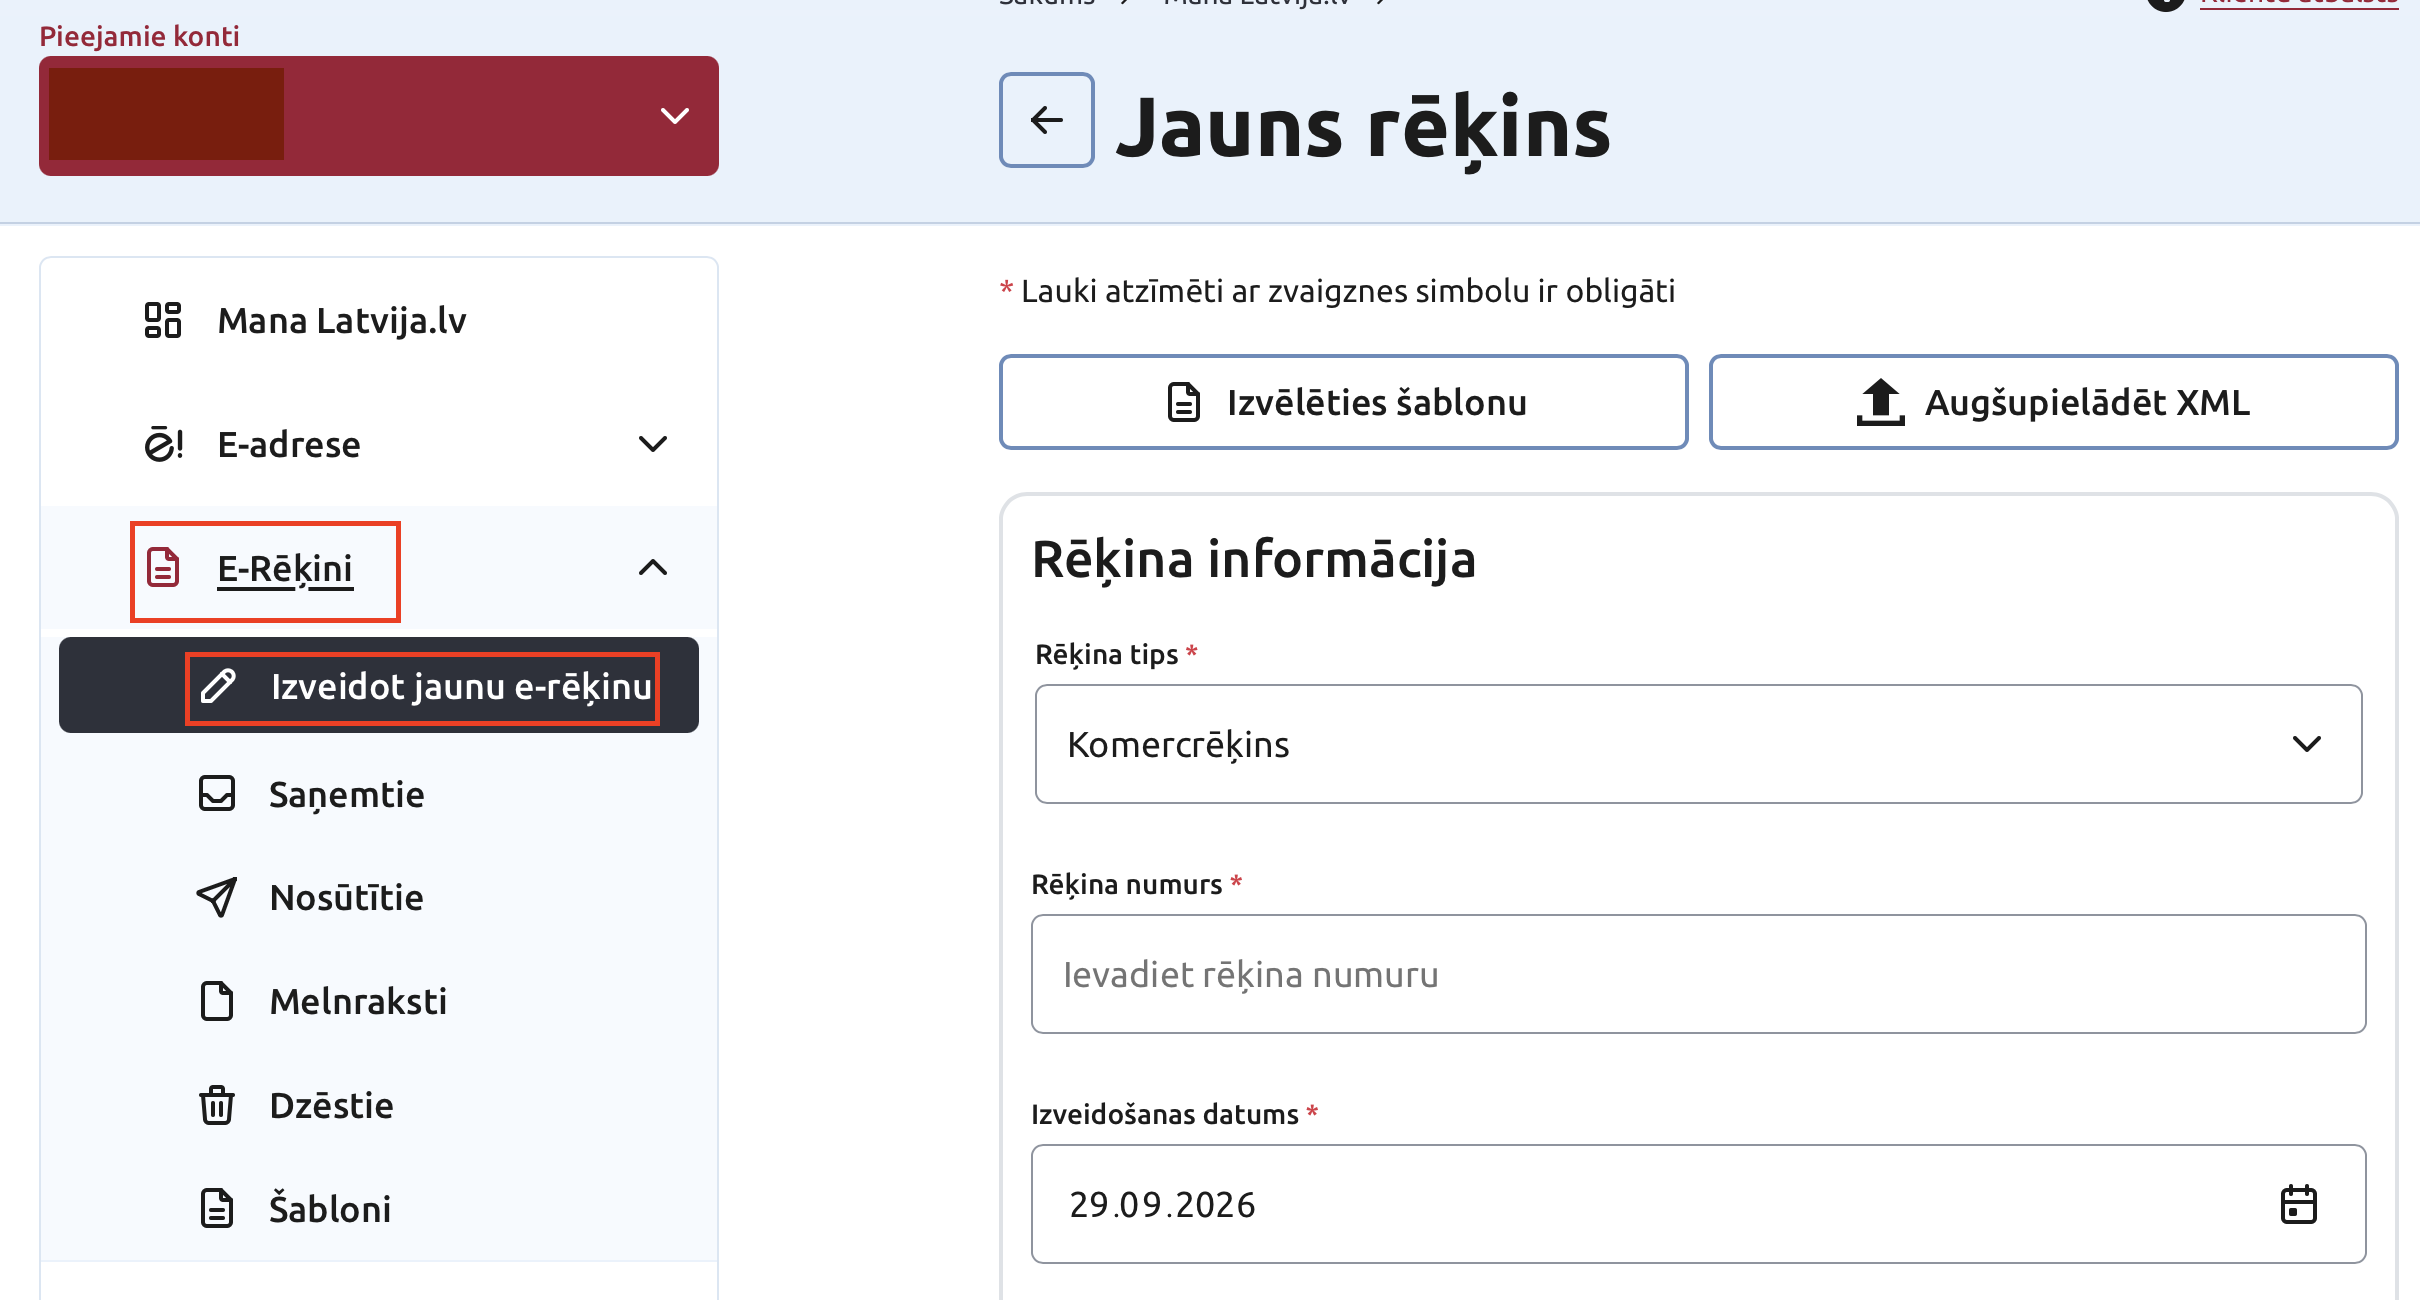Open Šabloni templates list
The height and width of the screenshot is (1300, 2420).
(x=330, y=1209)
